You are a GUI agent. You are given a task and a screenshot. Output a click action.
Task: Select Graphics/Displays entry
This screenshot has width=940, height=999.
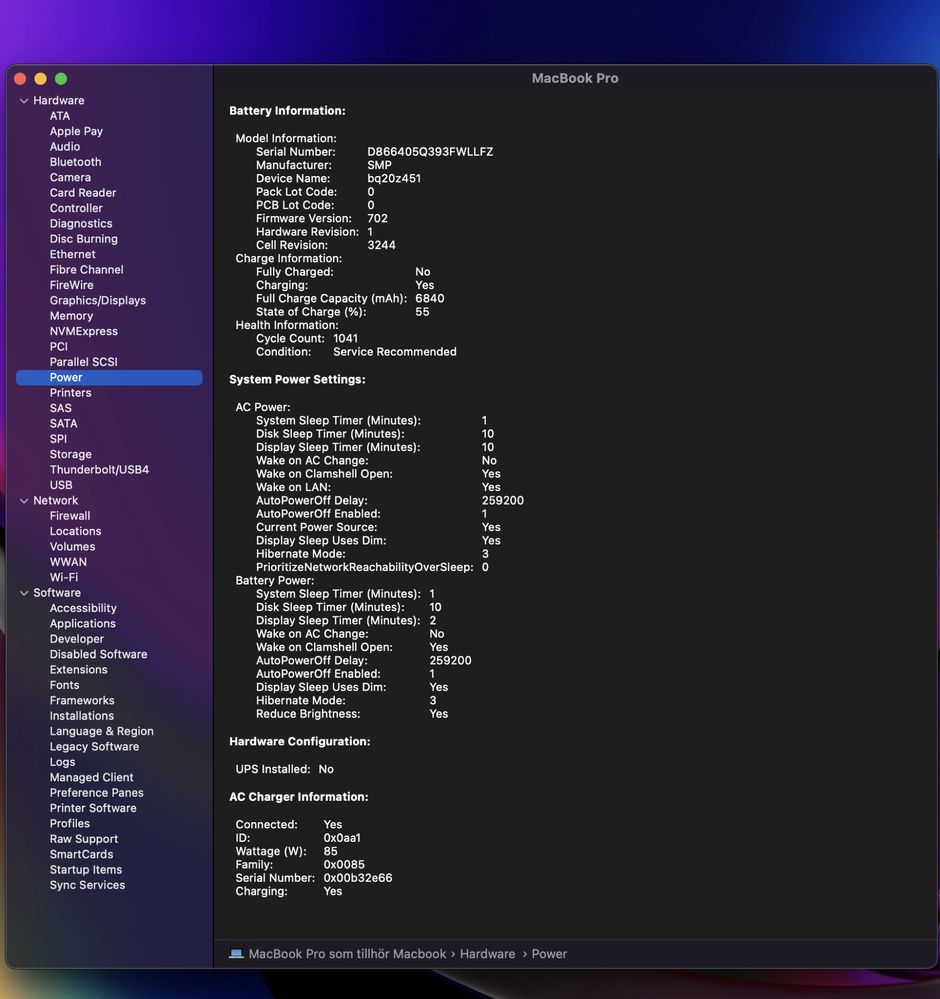click(x=98, y=301)
